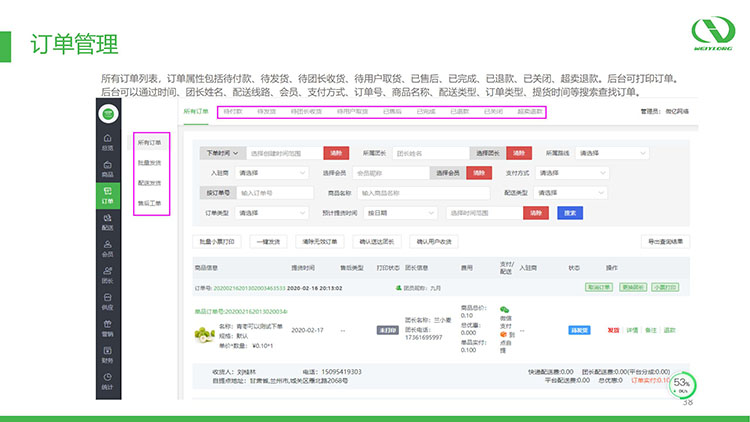Open the 总览 overview icon in sidebar
Screen dimensions: 750x422
click(x=108, y=142)
